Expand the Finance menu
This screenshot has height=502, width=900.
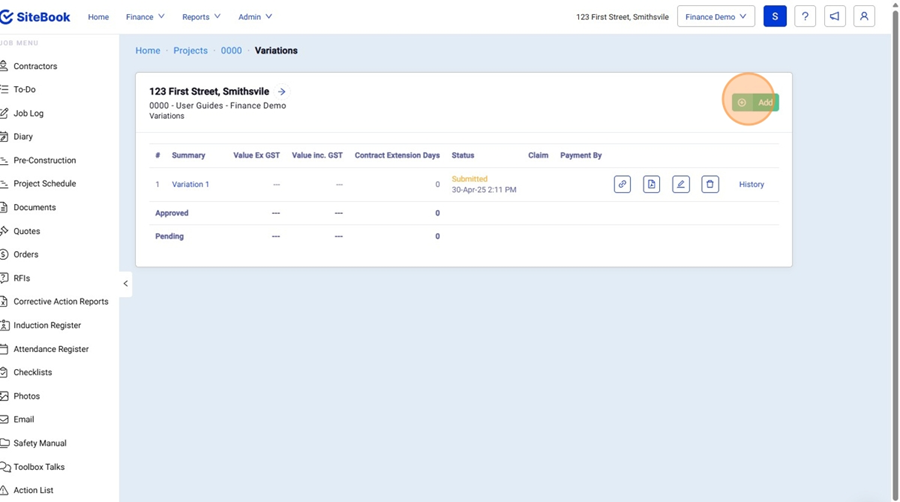pos(145,17)
